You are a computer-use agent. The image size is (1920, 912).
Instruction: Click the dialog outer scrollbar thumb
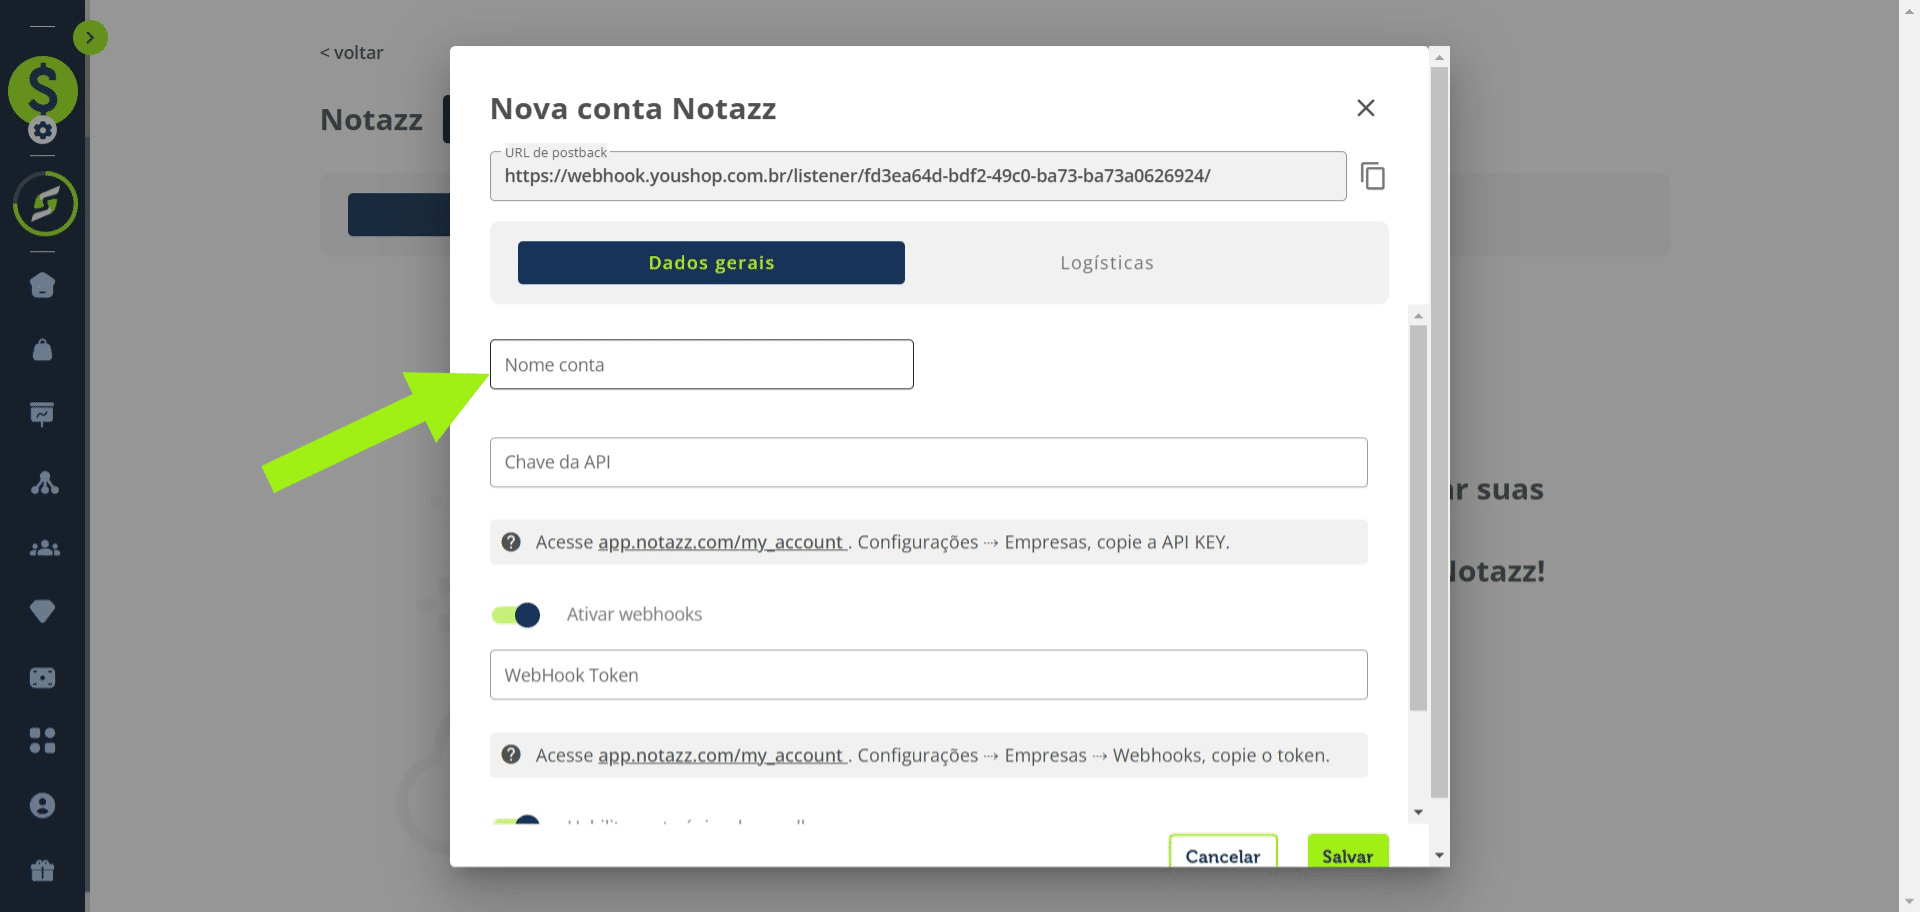[x=1440, y=432]
